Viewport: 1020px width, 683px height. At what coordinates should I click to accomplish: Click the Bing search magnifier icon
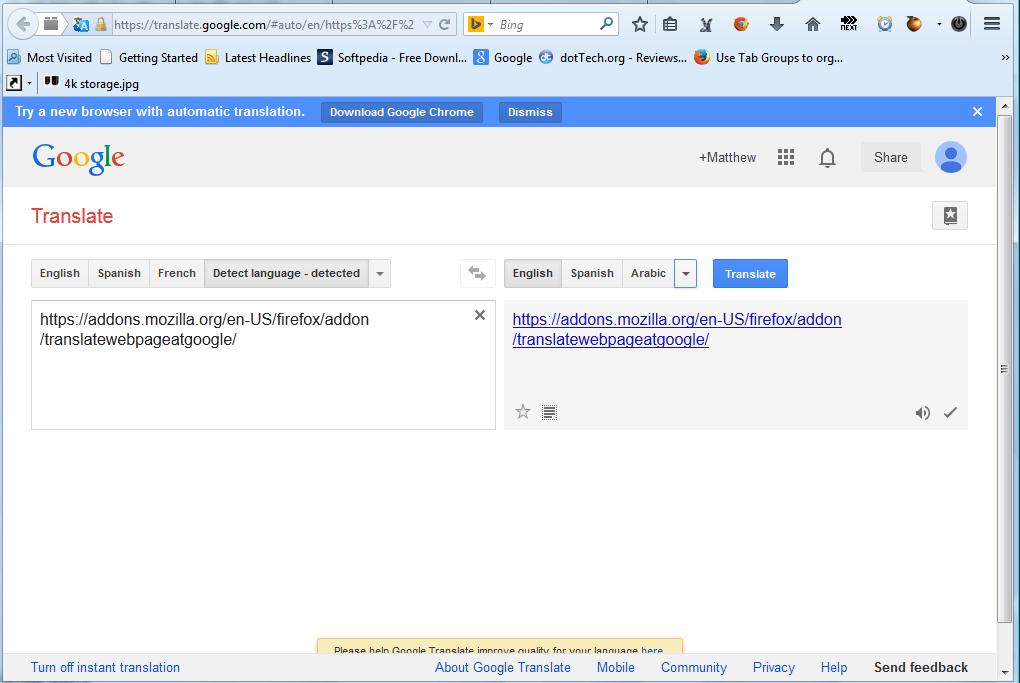pyautogui.click(x=606, y=24)
